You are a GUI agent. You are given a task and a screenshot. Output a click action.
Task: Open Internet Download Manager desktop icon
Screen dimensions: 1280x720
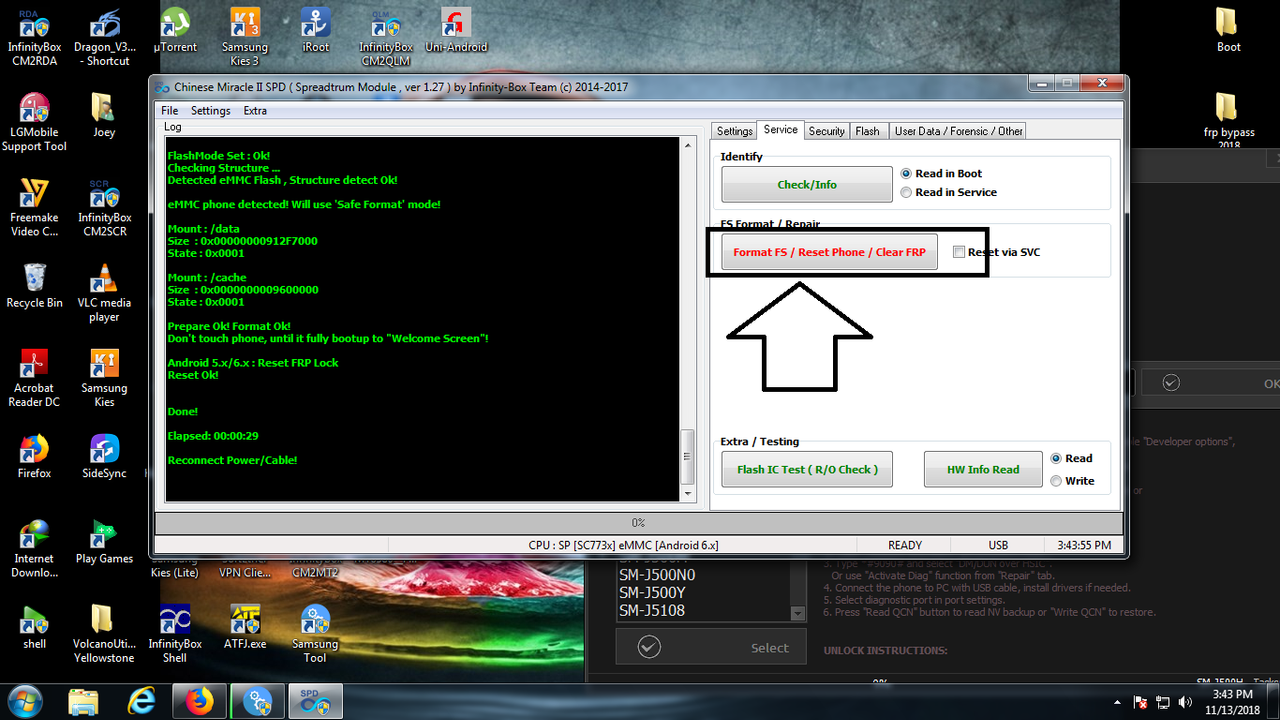point(34,549)
